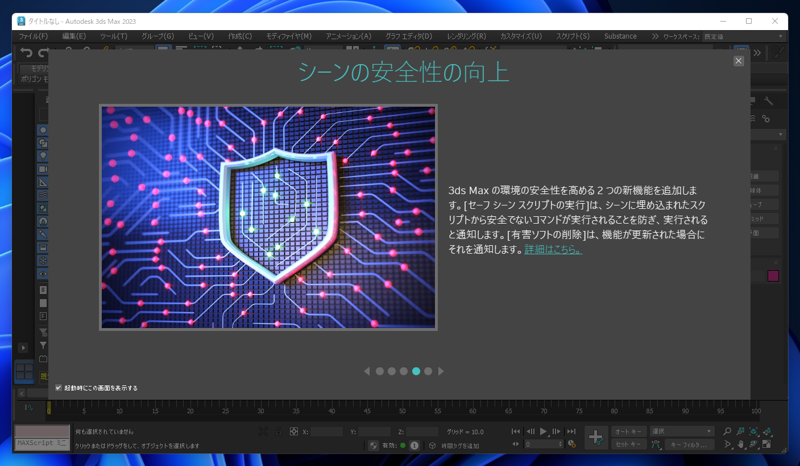The width and height of the screenshot is (800, 466).
Task: Toggle eye visibility icon in scene explorer
Action: tap(43, 274)
